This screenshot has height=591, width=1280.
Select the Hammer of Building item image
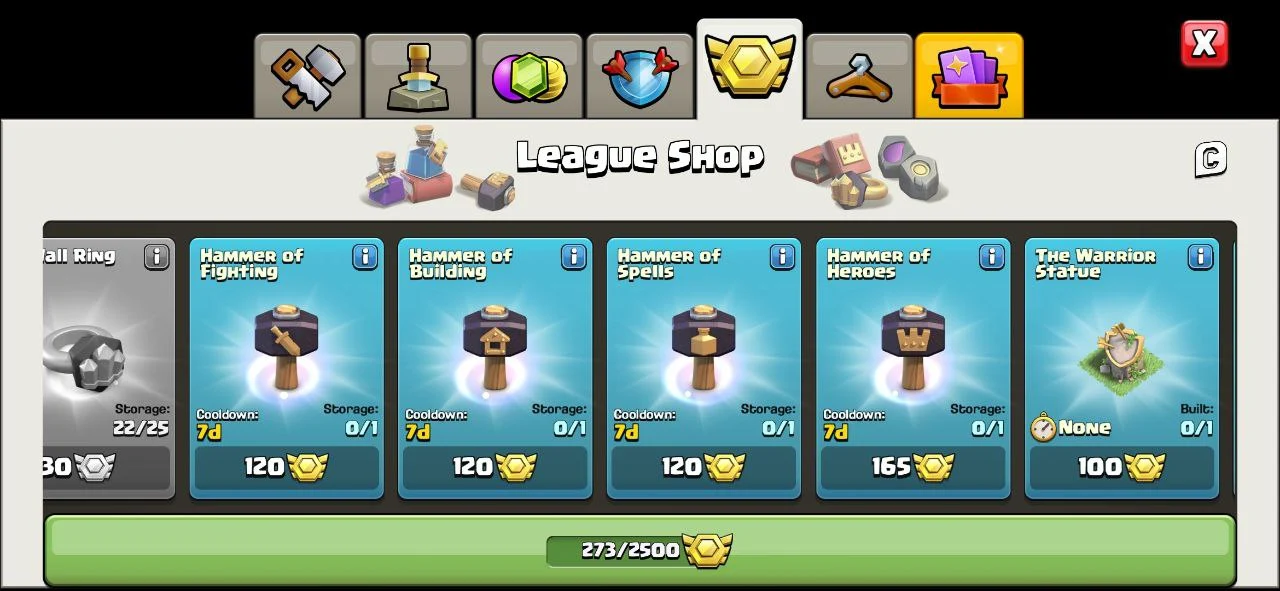tap(495, 347)
